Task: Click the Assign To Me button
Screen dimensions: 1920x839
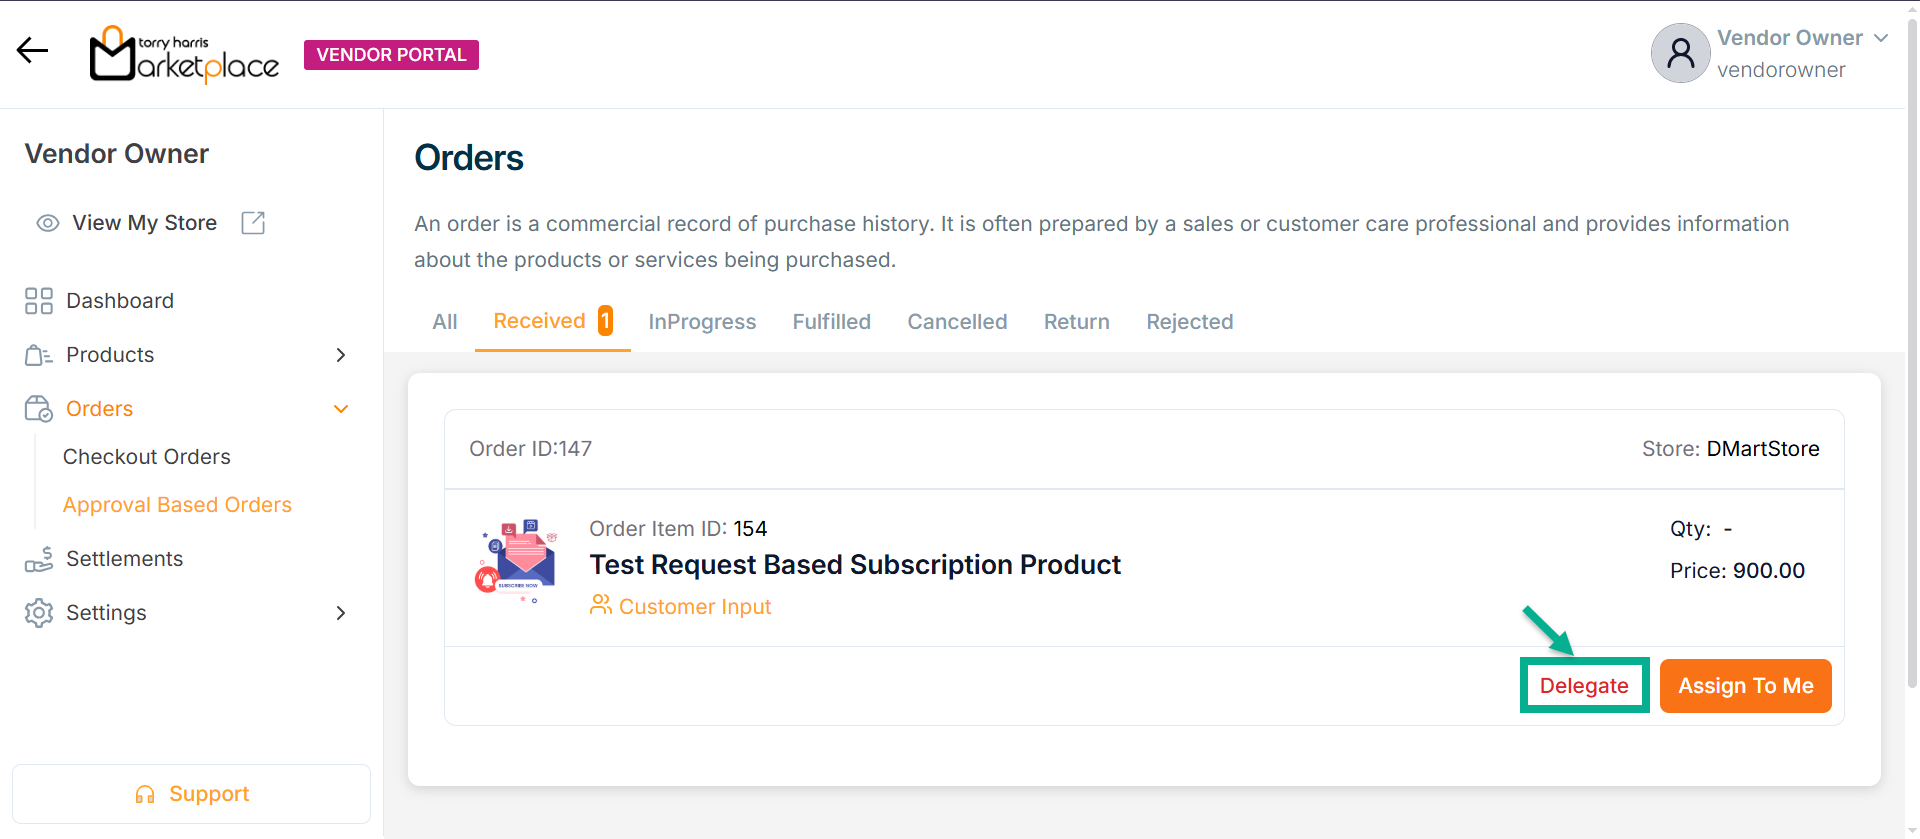Action: click(x=1745, y=686)
